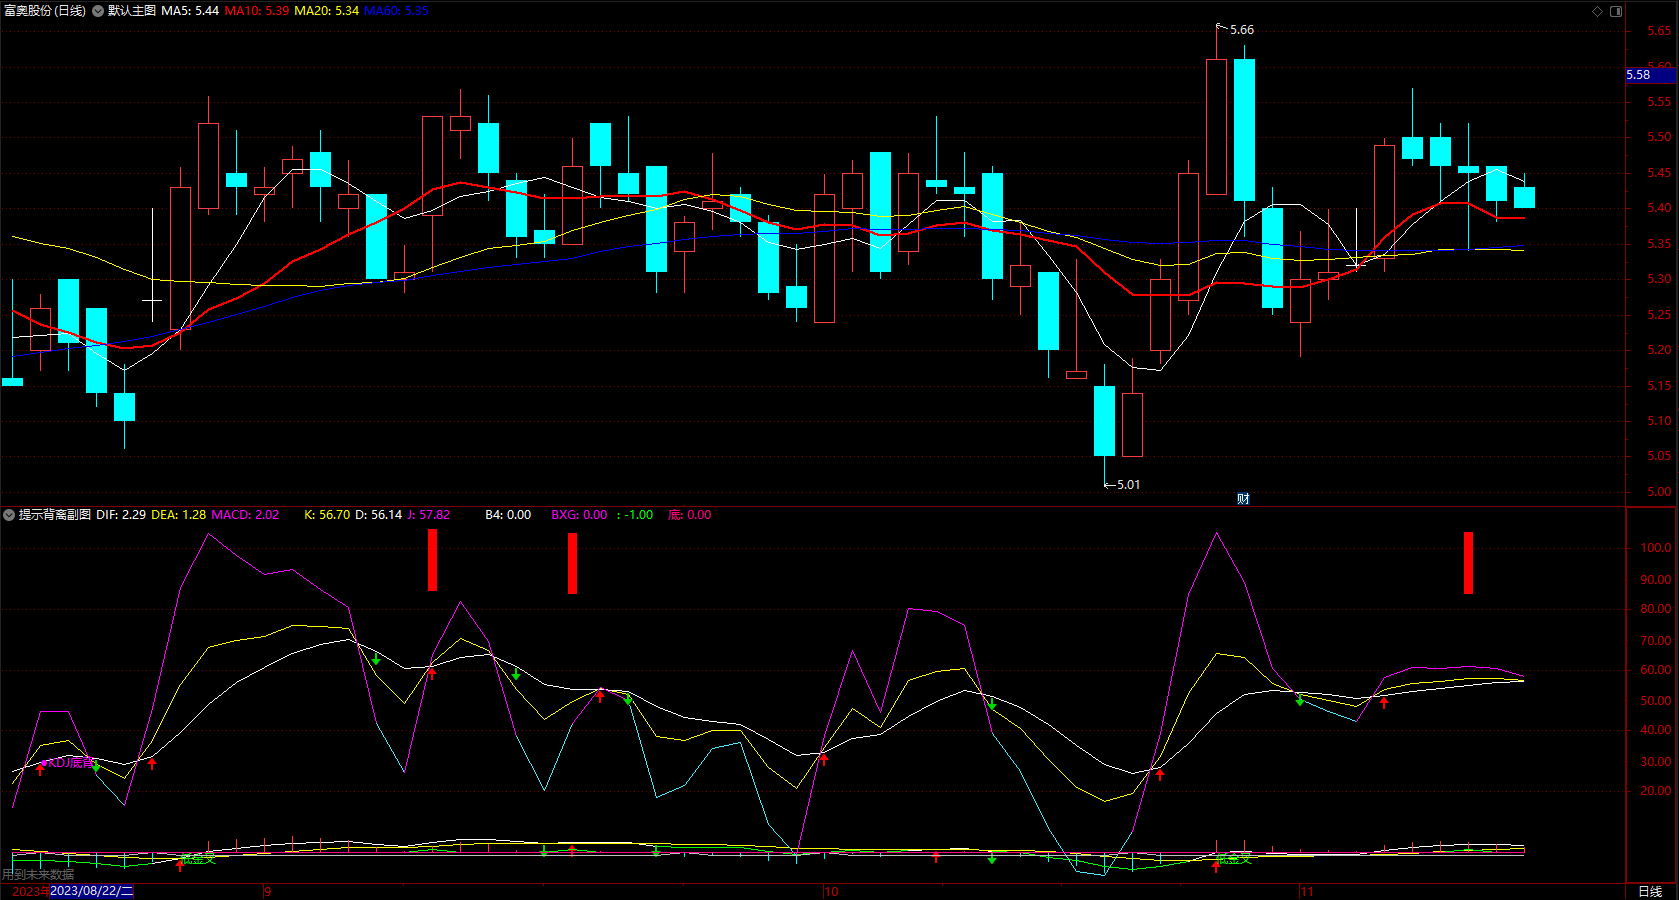Click the tall cyan candle below 5.66 high
The height and width of the screenshot is (900, 1679).
(x=1244, y=130)
